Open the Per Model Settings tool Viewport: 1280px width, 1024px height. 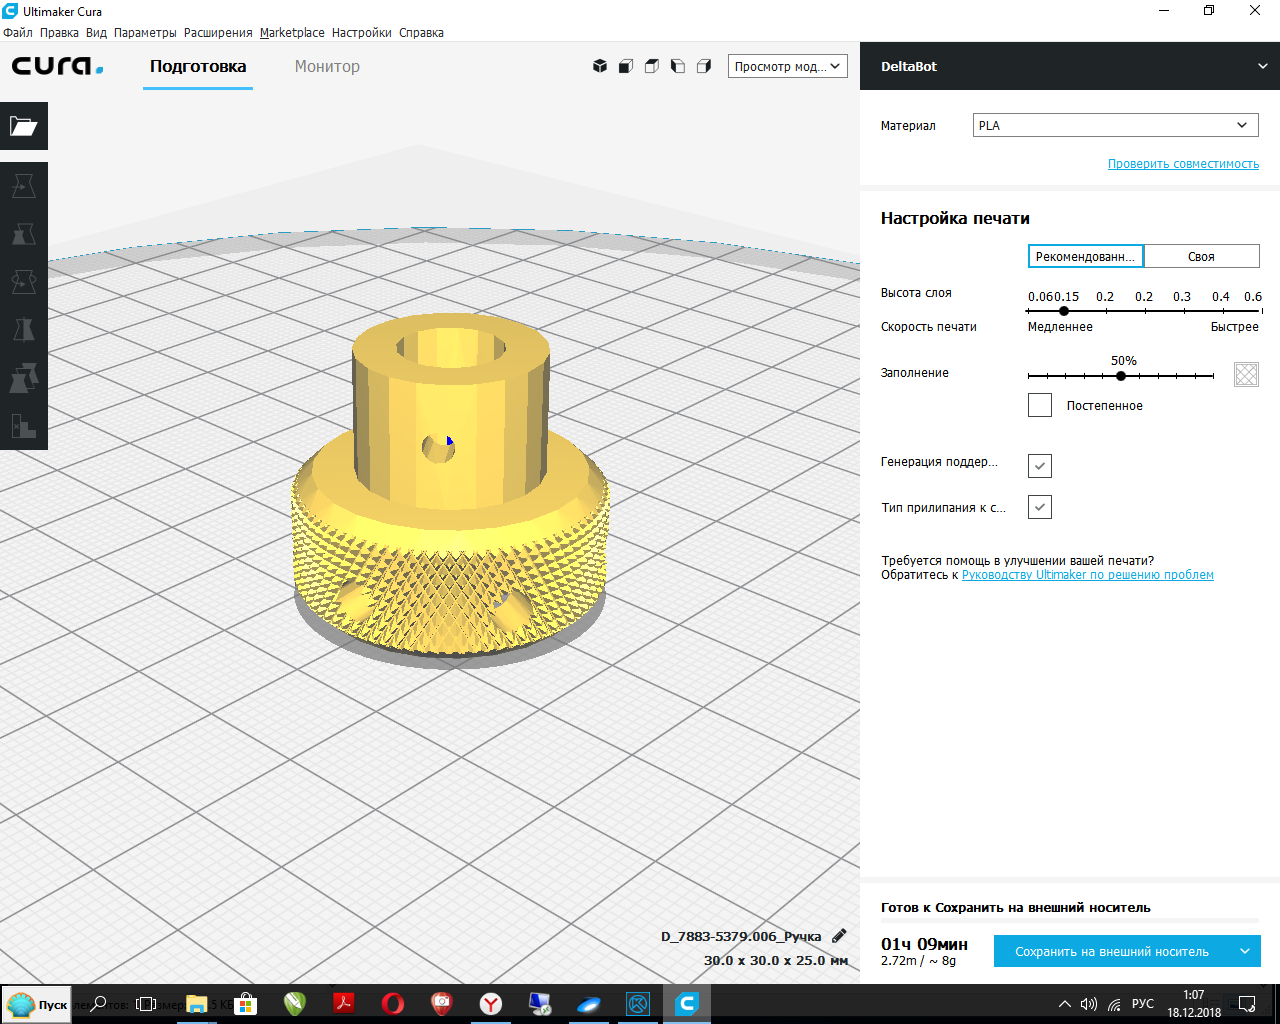coord(23,378)
